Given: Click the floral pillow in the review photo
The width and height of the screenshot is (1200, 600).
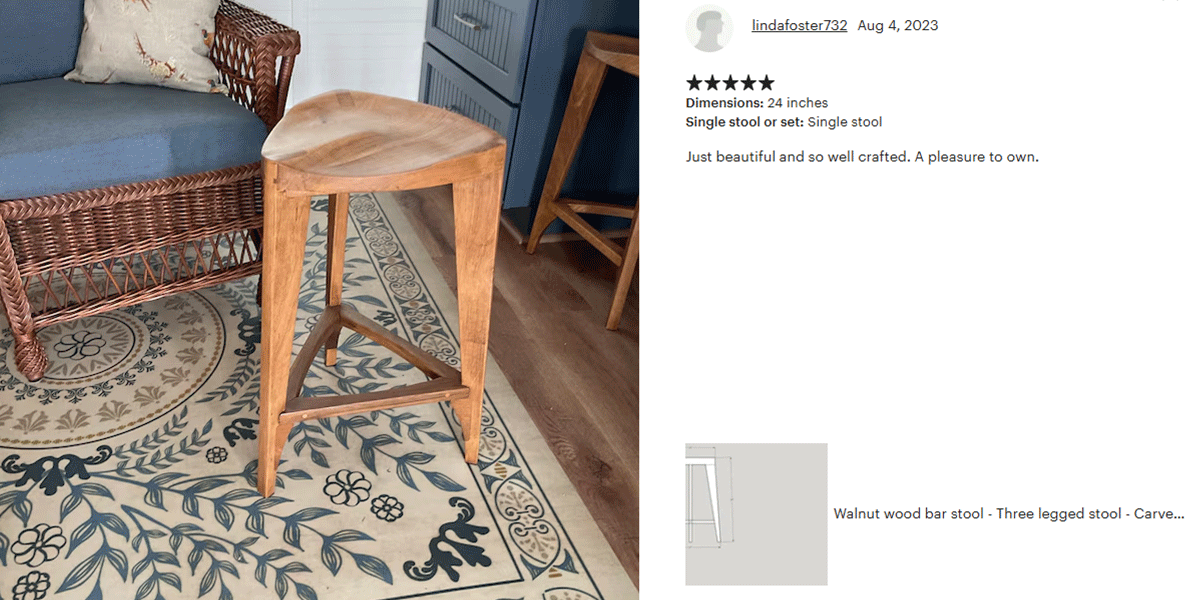Looking at the screenshot, I should tap(144, 42).
